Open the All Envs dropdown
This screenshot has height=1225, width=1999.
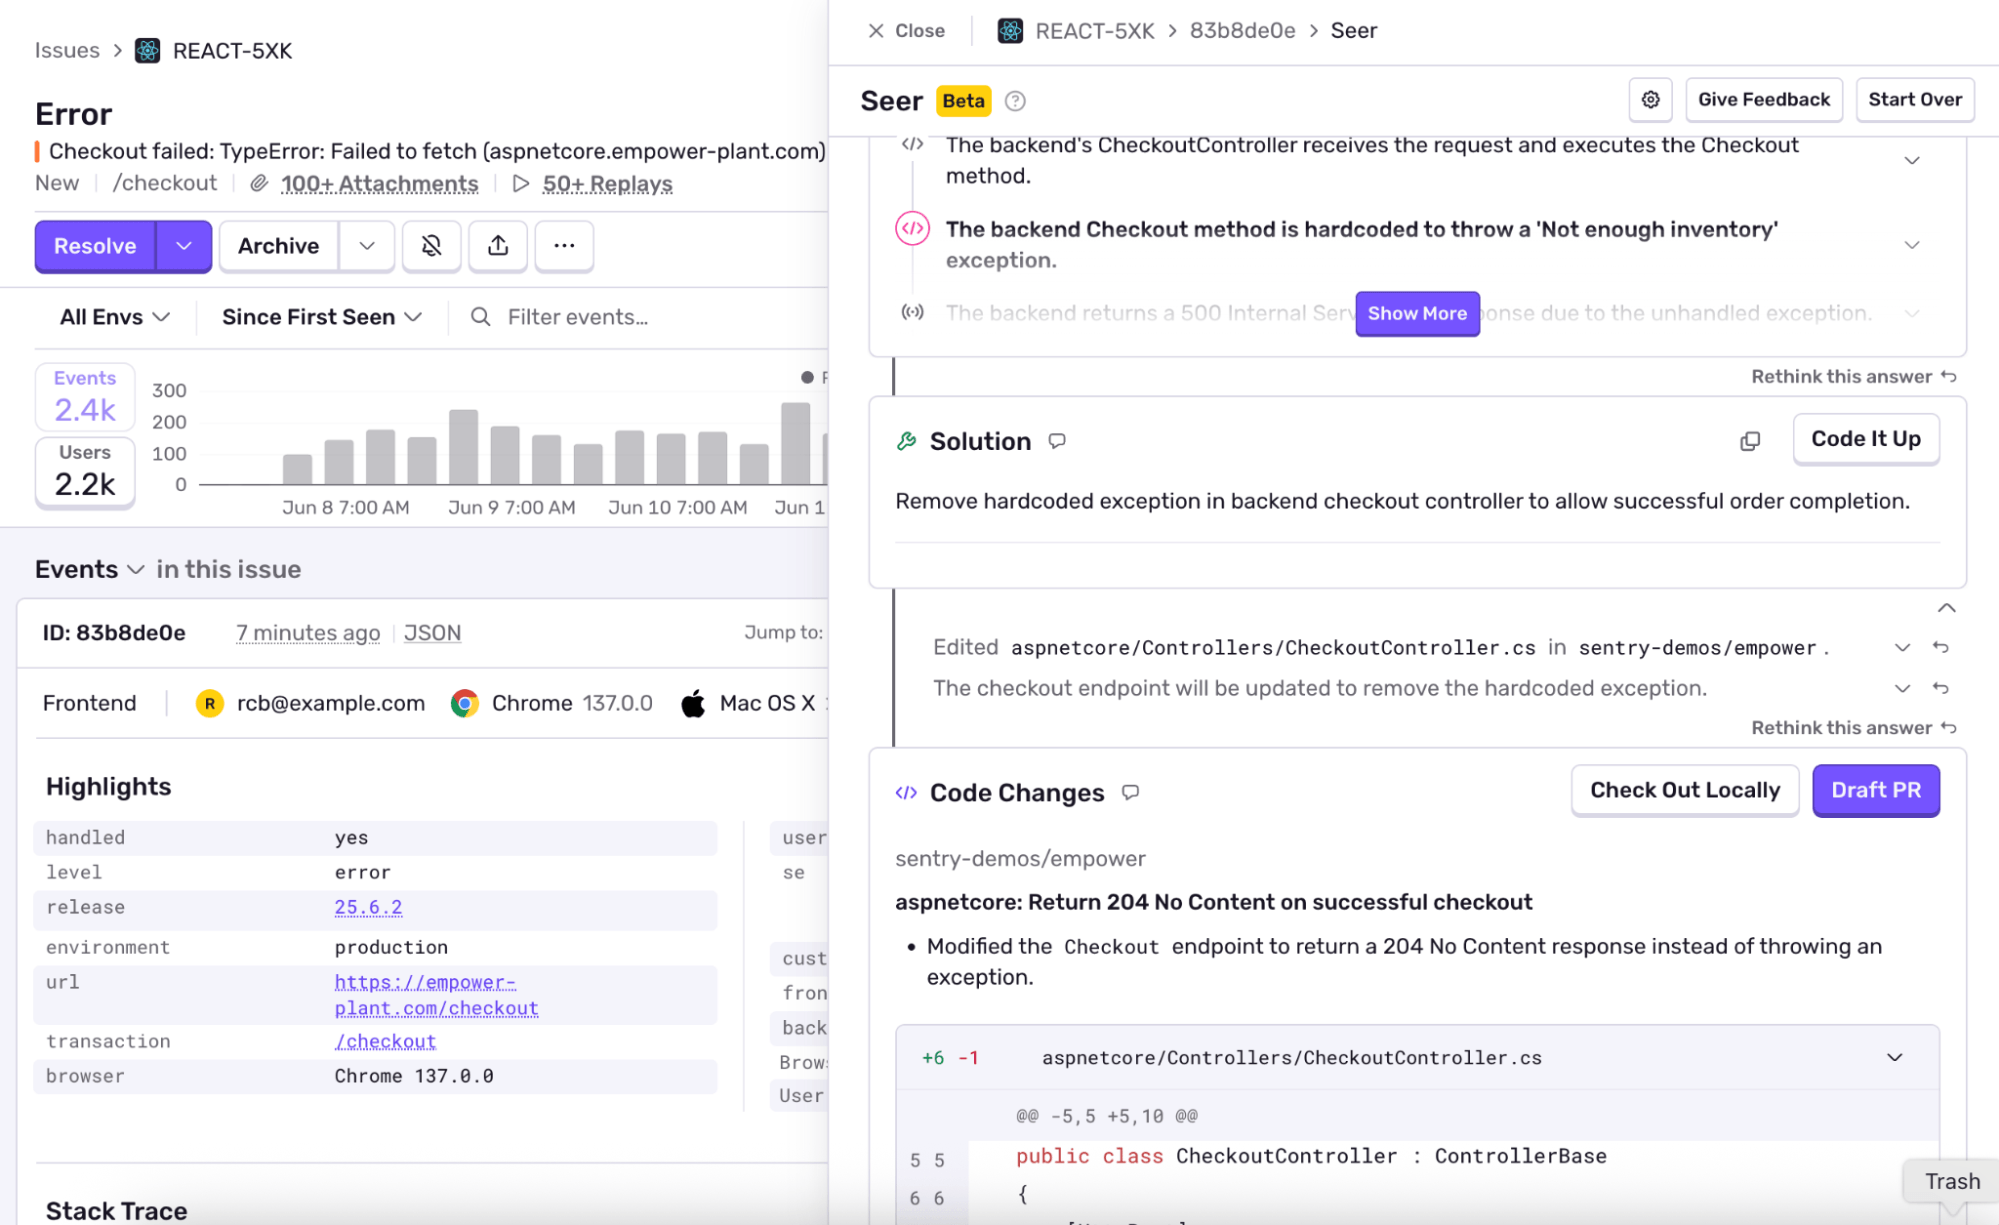pos(111,317)
